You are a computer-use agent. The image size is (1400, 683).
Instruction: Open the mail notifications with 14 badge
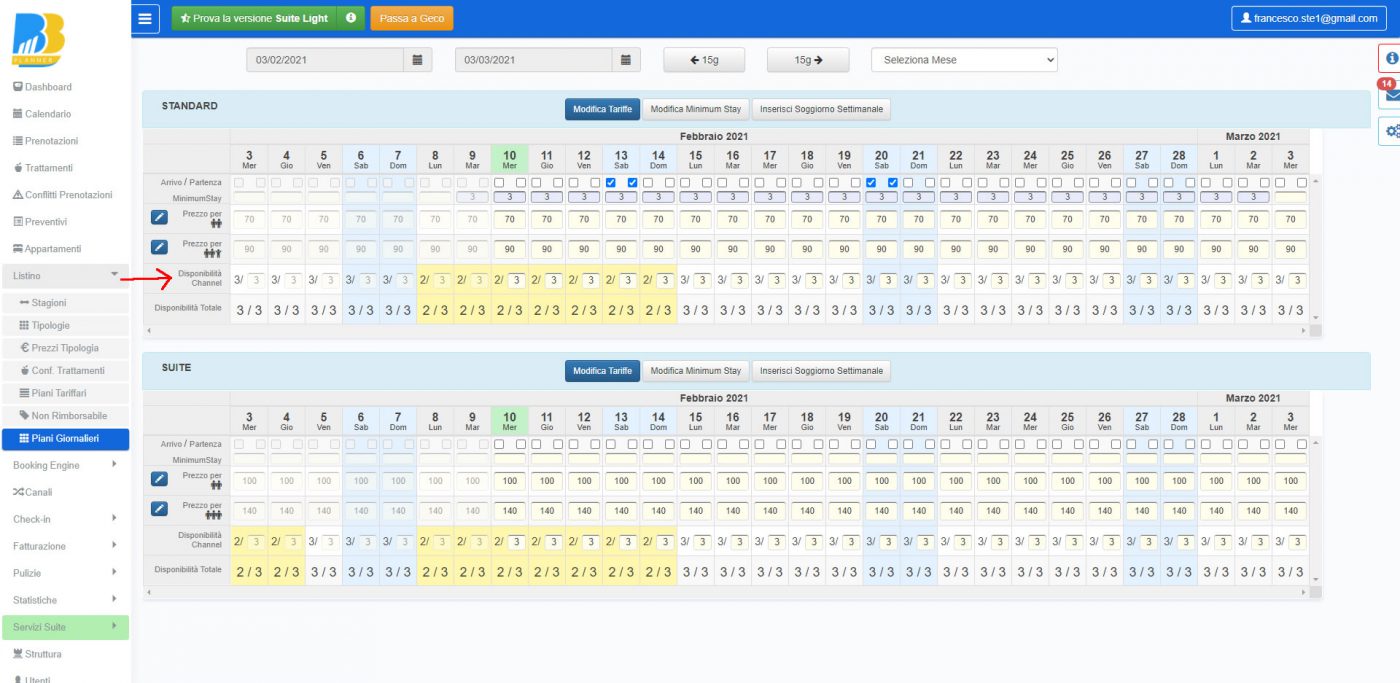(x=1390, y=94)
